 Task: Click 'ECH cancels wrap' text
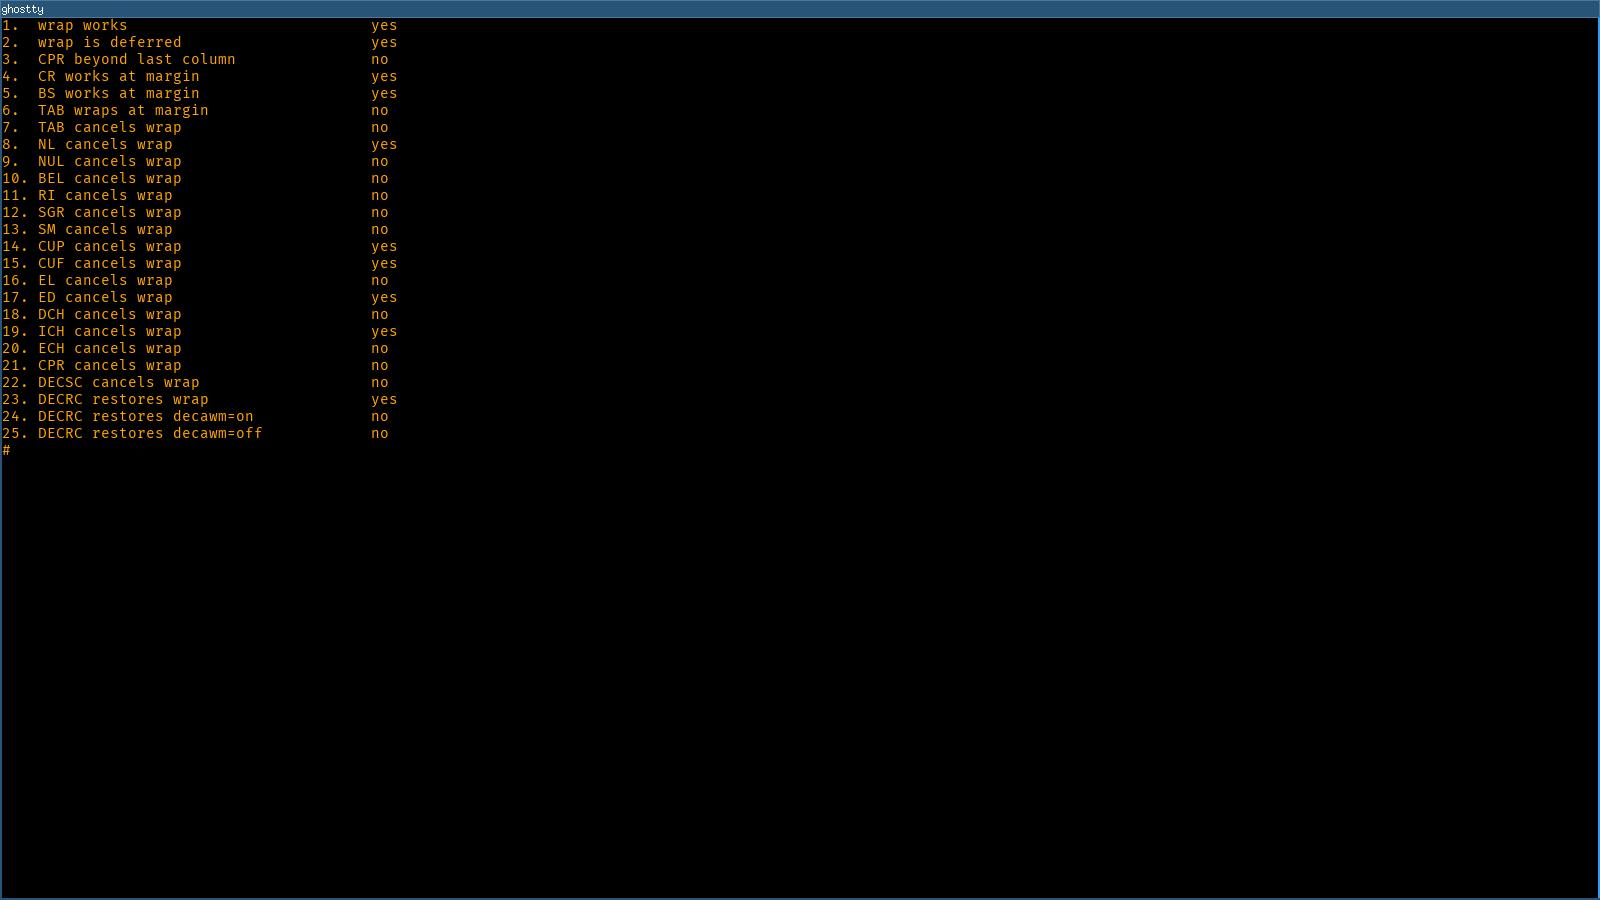pos(110,349)
